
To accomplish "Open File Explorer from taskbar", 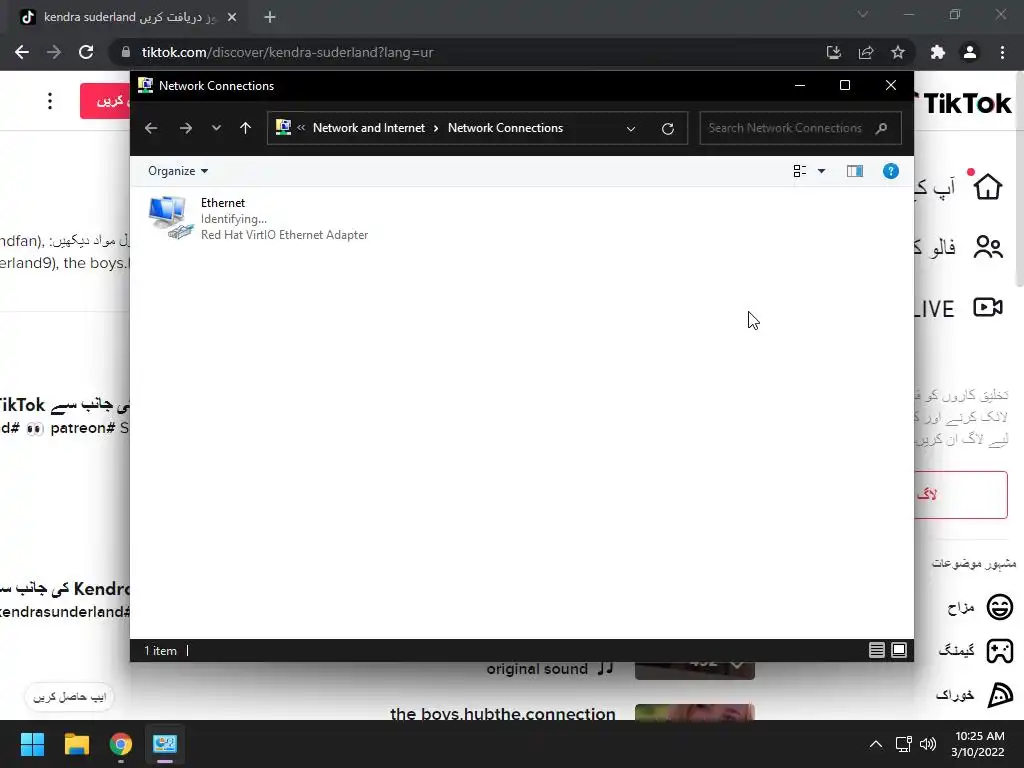I will [76, 744].
